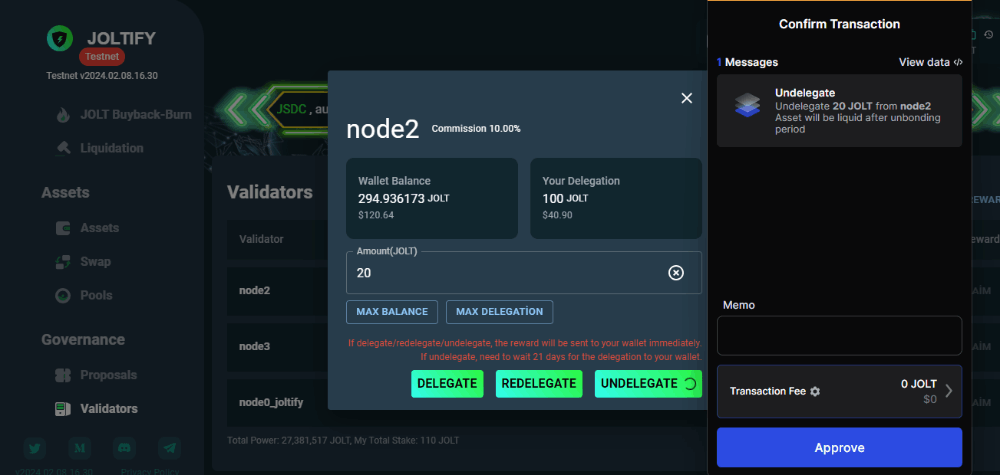This screenshot has width=1000, height=475.
Task: Click the REDELEGATE button
Action: pos(539,383)
